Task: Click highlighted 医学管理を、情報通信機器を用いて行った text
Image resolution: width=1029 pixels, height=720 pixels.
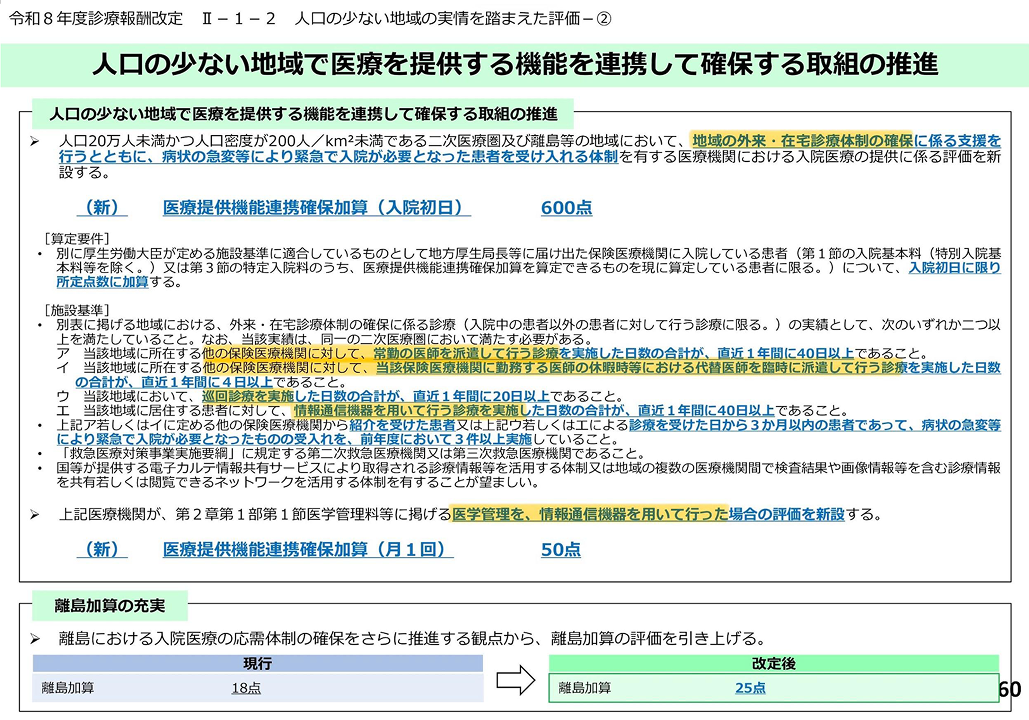Action: [590, 514]
